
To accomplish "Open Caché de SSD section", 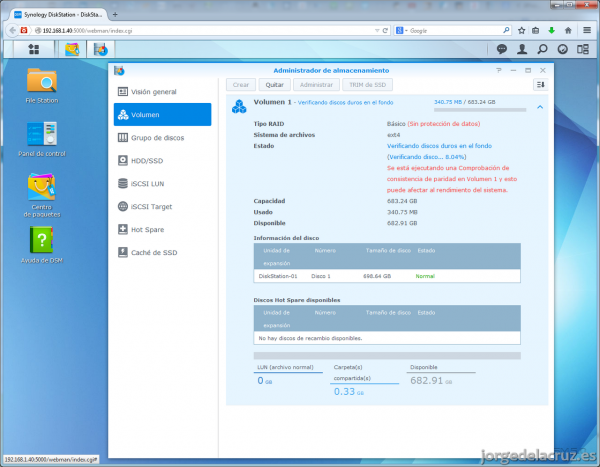I will 162,252.
